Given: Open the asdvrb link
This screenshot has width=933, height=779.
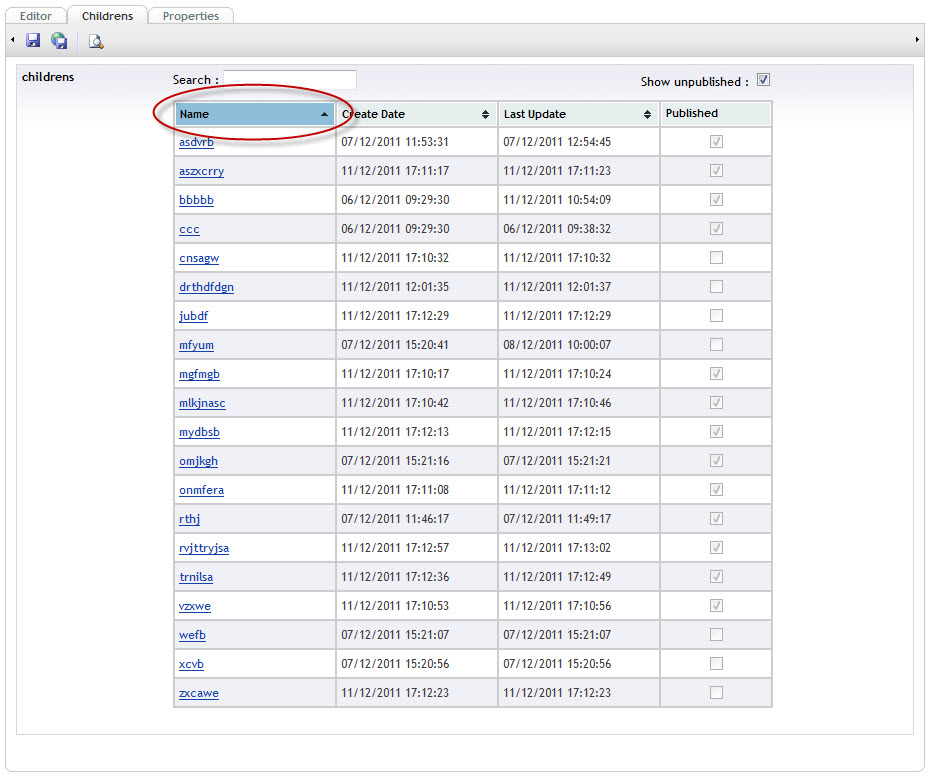Looking at the screenshot, I should [x=196, y=142].
